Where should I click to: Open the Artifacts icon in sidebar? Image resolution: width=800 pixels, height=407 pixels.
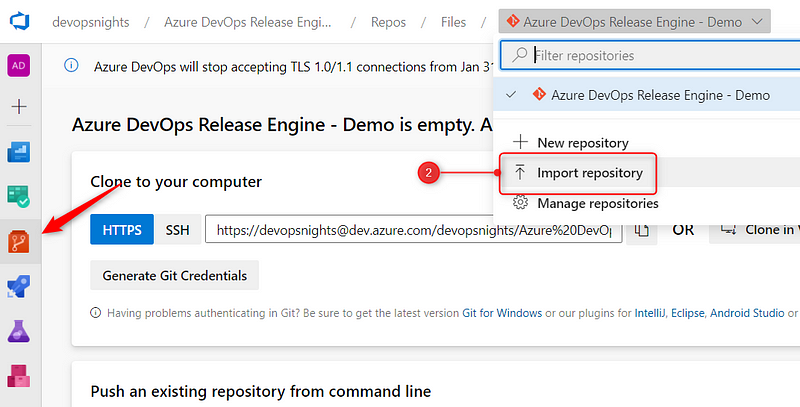(x=20, y=376)
